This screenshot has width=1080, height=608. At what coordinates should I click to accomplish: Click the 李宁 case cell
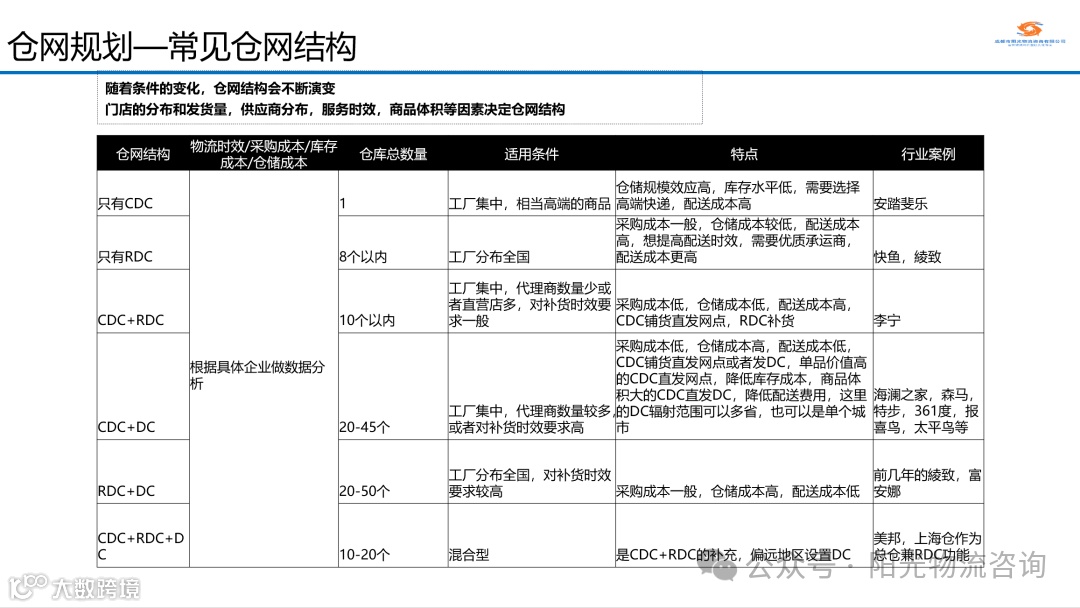928,301
